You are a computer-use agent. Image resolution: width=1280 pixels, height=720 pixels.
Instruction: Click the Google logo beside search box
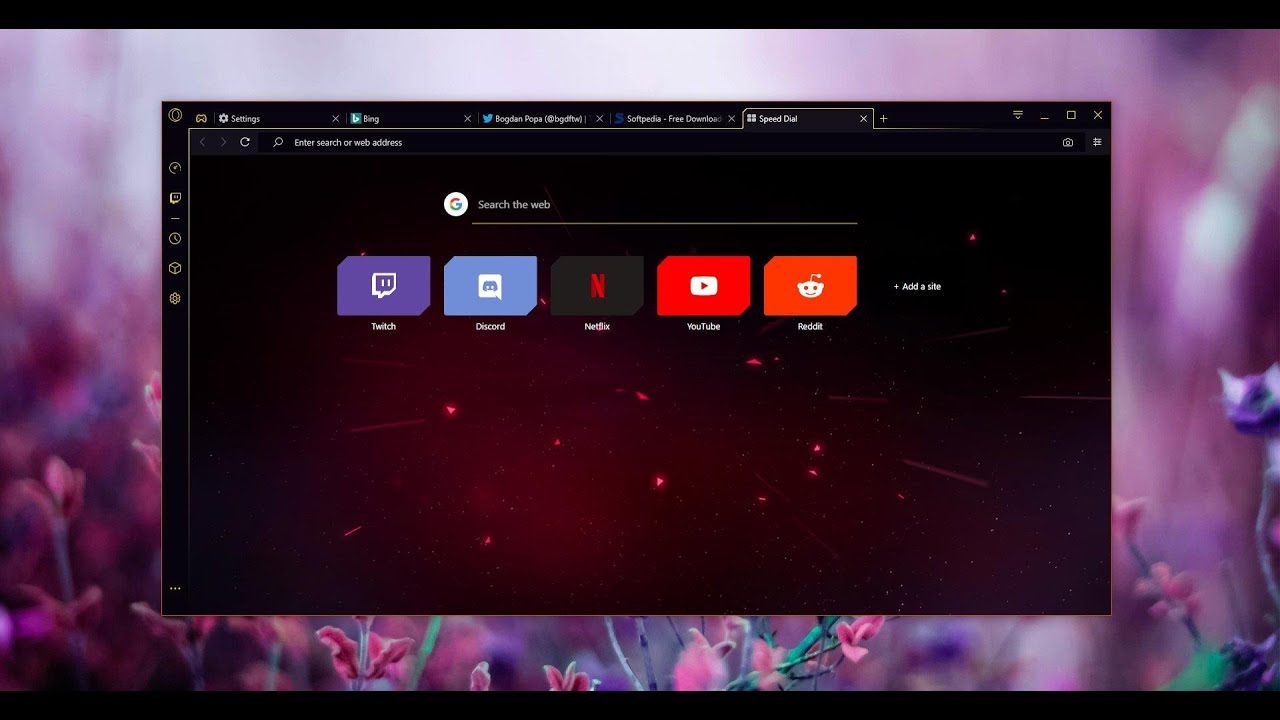tap(456, 204)
